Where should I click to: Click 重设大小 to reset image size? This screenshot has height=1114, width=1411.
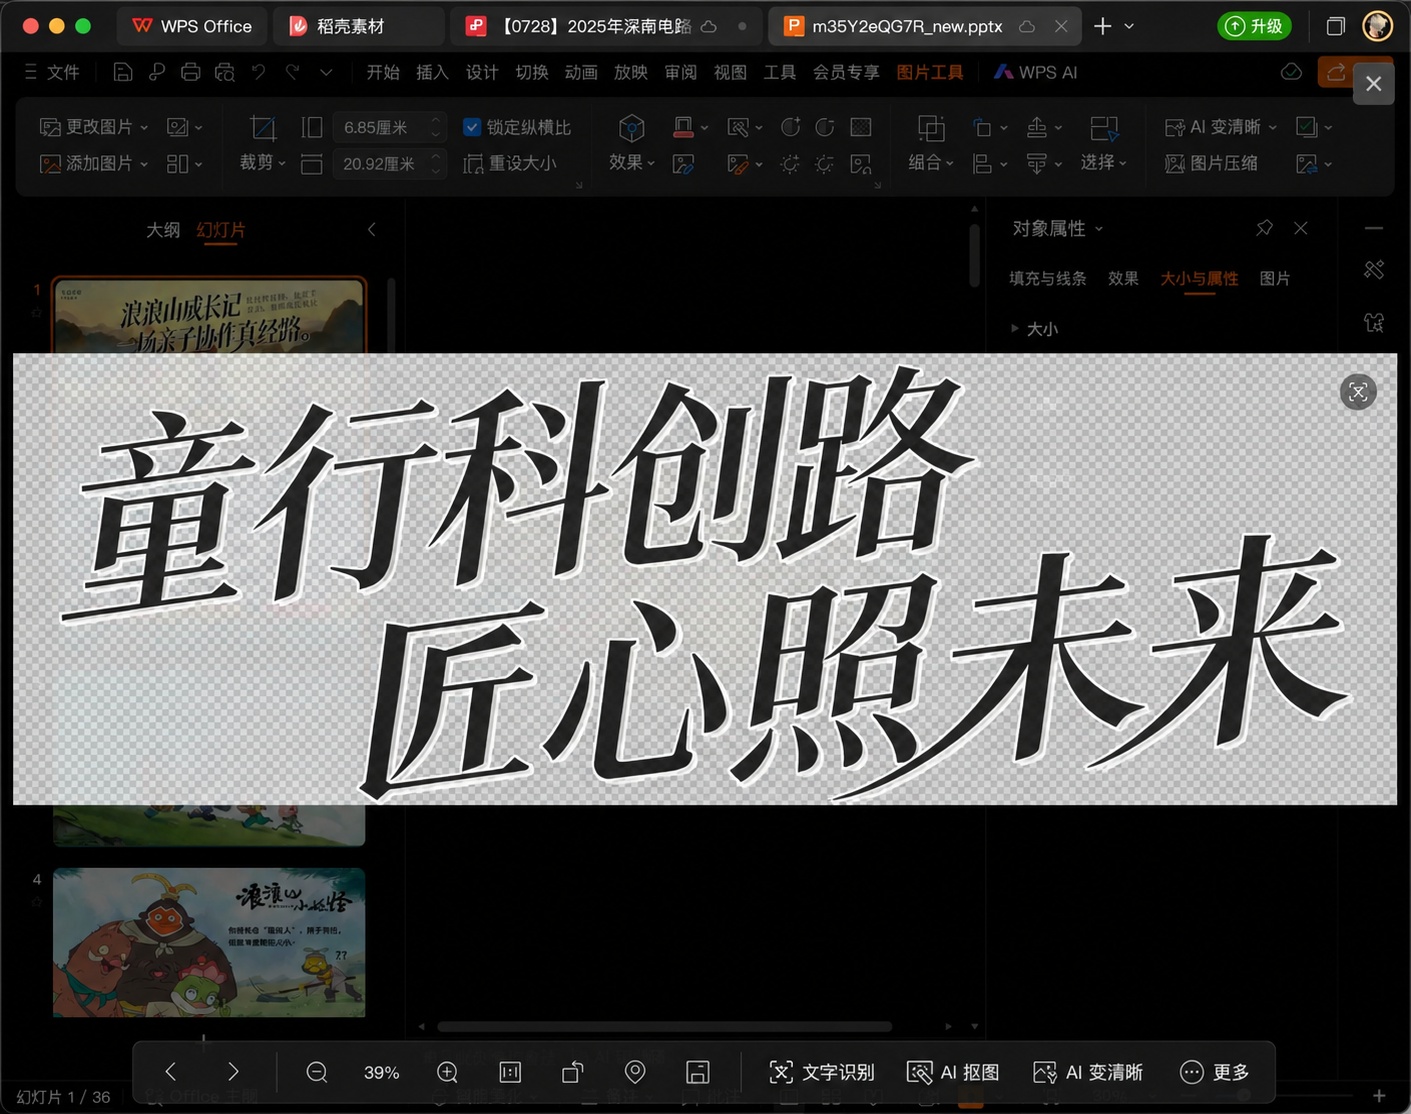point(510,163)
